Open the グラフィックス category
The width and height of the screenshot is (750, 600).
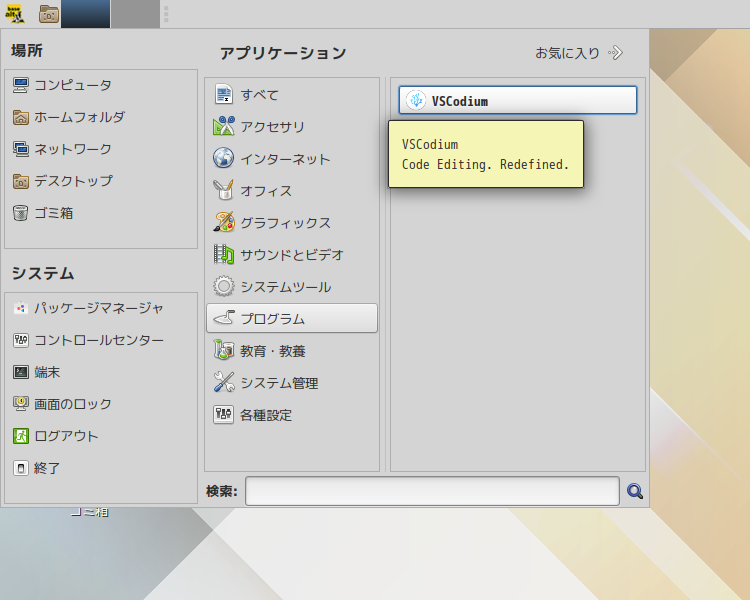coord(292,223)
